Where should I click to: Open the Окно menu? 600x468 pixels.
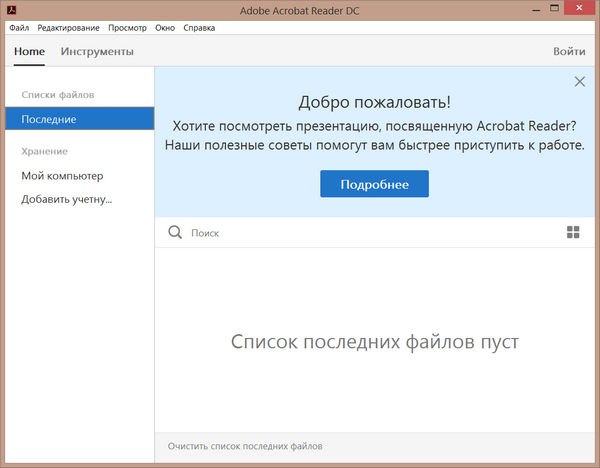tap(165, 28)
